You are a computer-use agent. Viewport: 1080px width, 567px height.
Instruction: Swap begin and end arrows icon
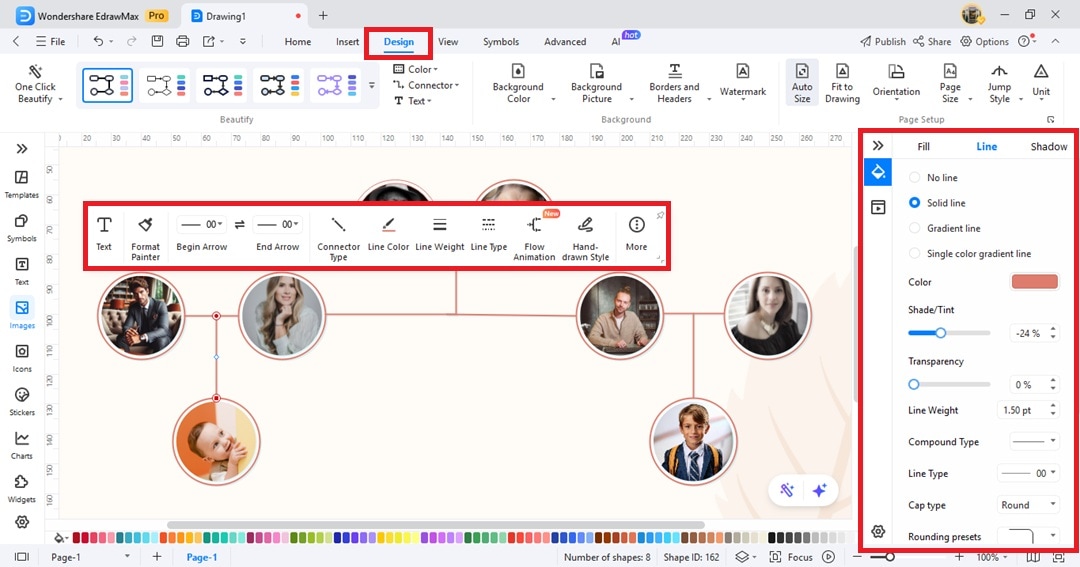pos(240,225)
